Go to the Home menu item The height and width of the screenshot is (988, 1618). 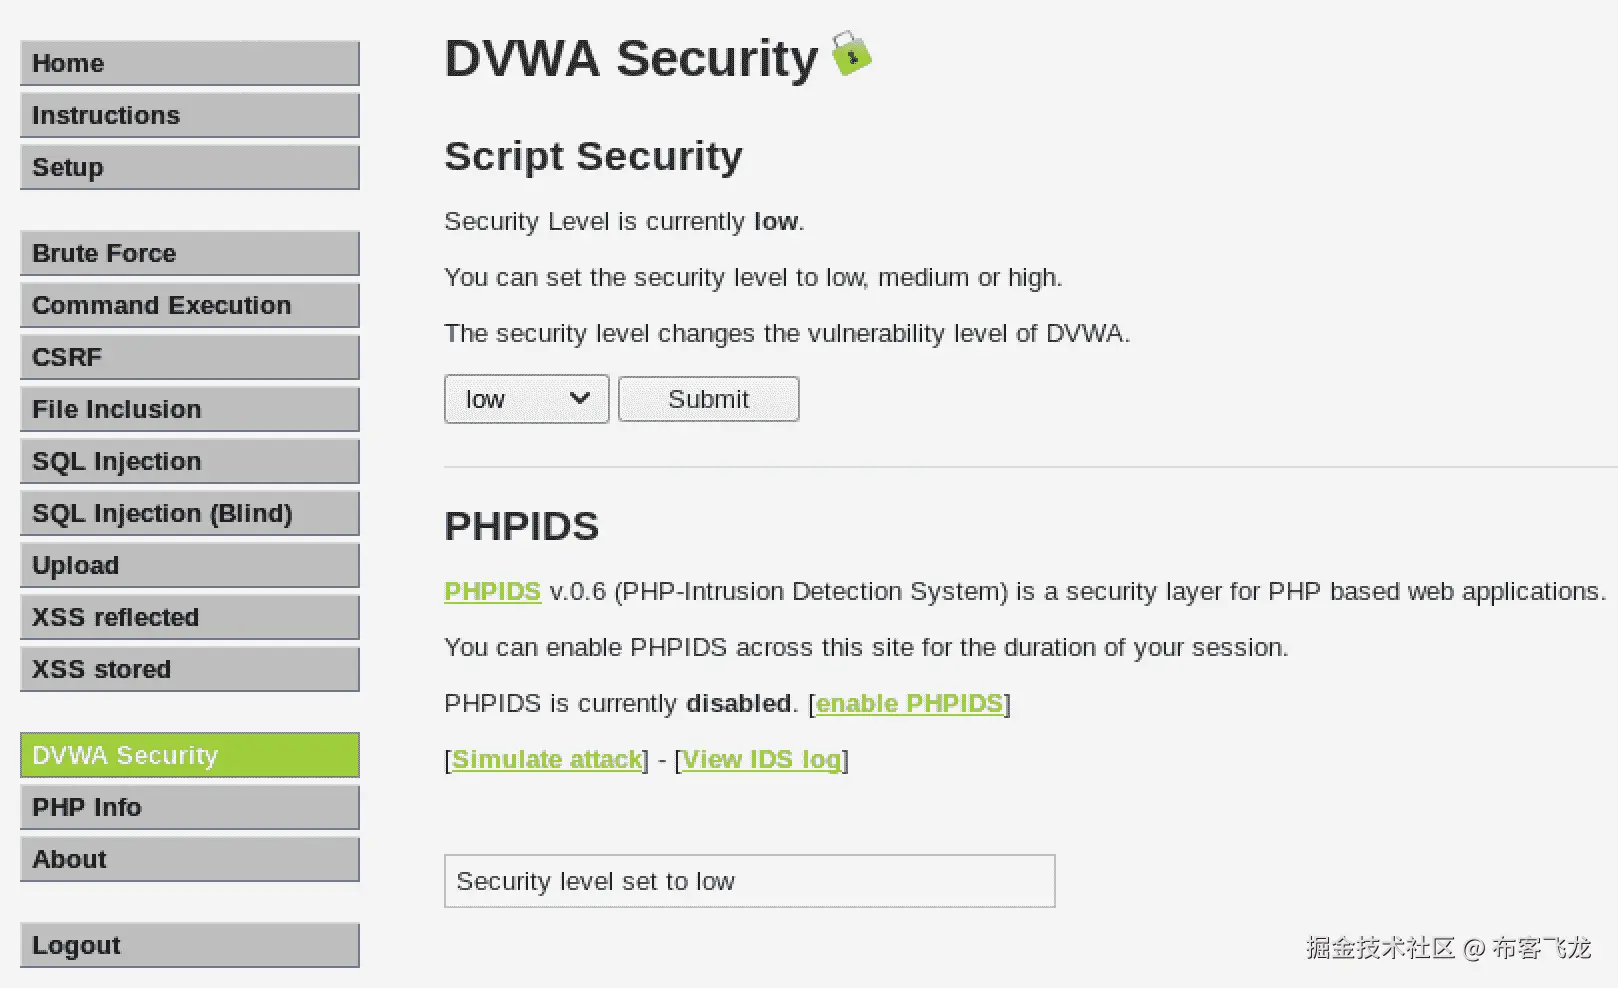tap(189, 63)
